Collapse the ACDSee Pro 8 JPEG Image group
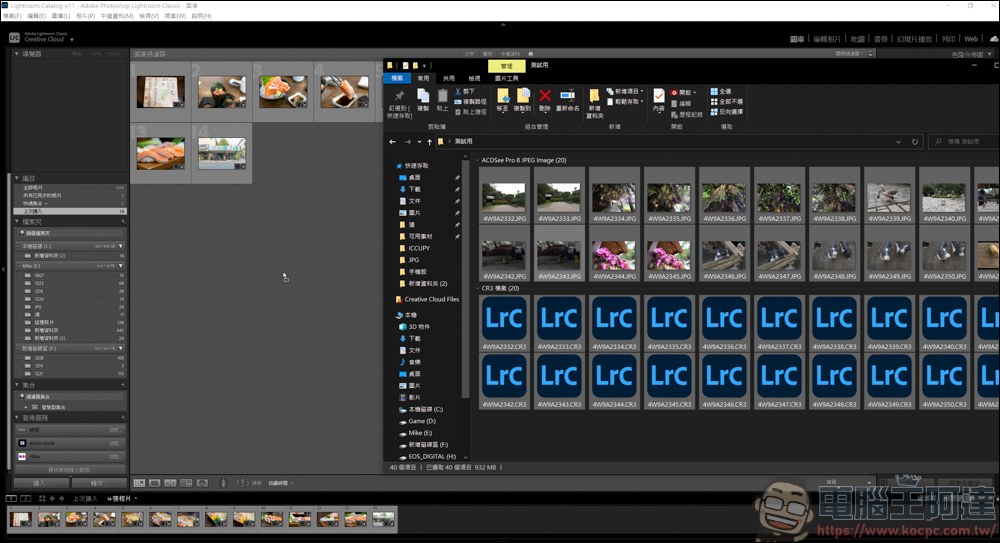 (478, 161)
